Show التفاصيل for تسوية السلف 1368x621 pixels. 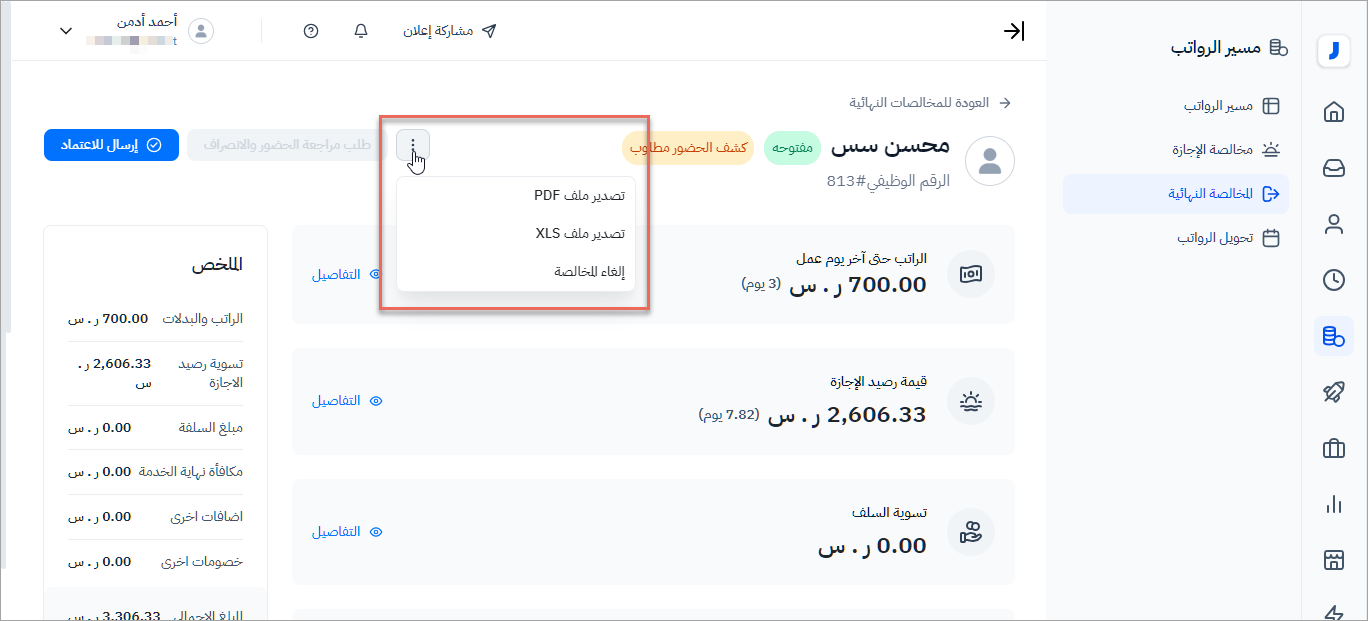(x=346, y=532)
